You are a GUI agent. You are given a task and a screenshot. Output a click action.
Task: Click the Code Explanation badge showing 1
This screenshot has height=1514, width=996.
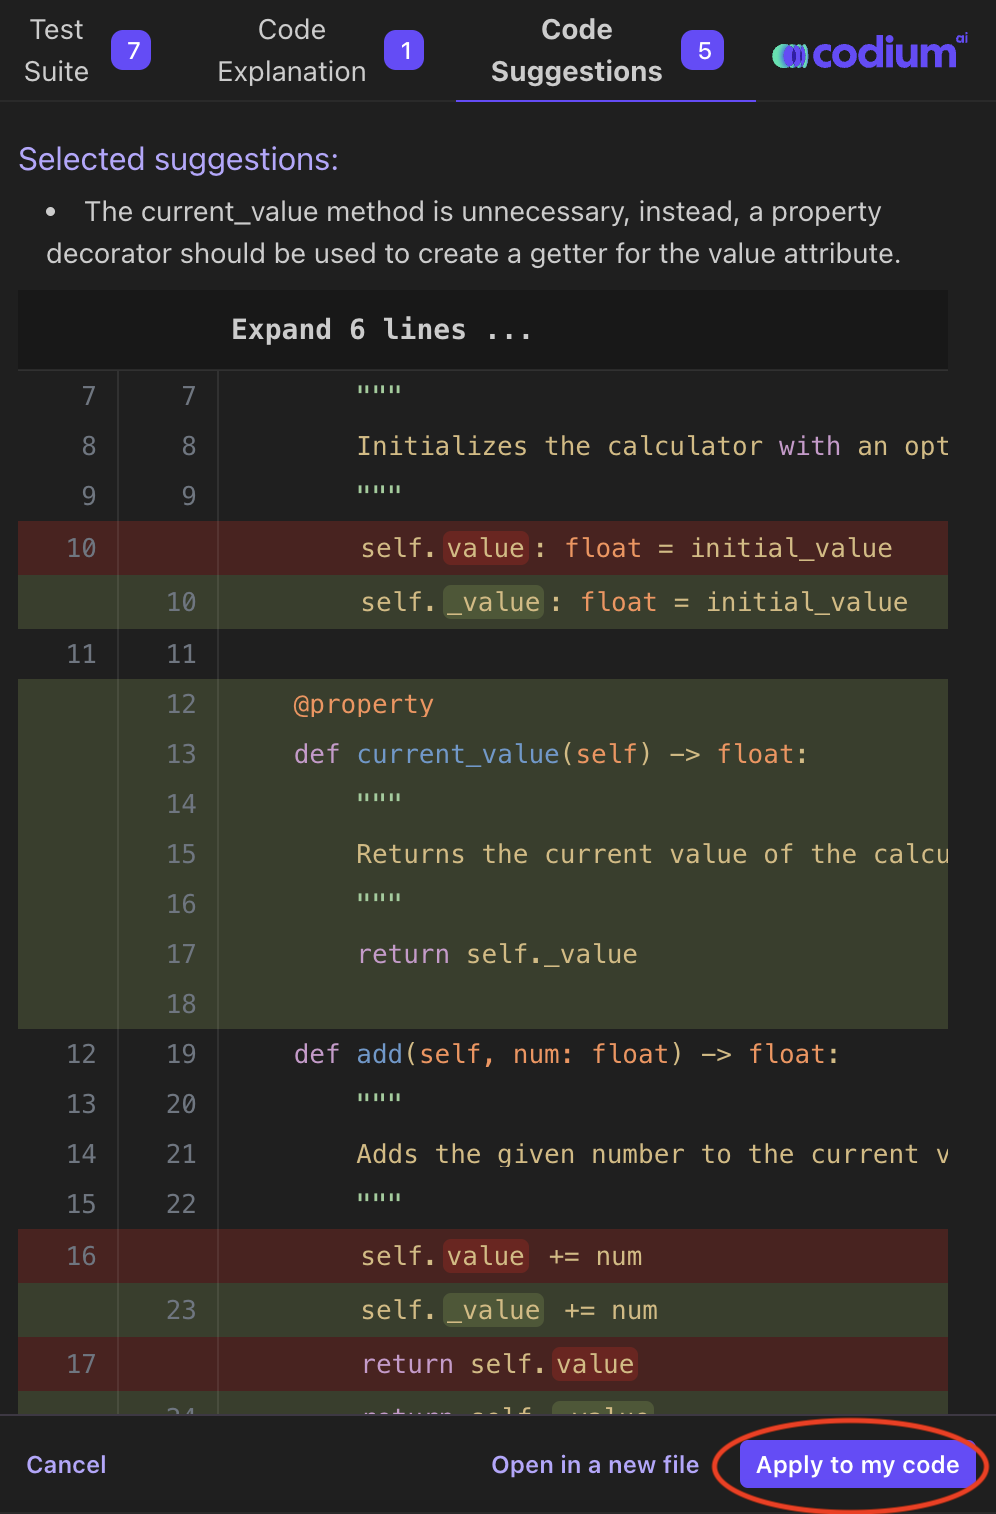pos(405,51)
